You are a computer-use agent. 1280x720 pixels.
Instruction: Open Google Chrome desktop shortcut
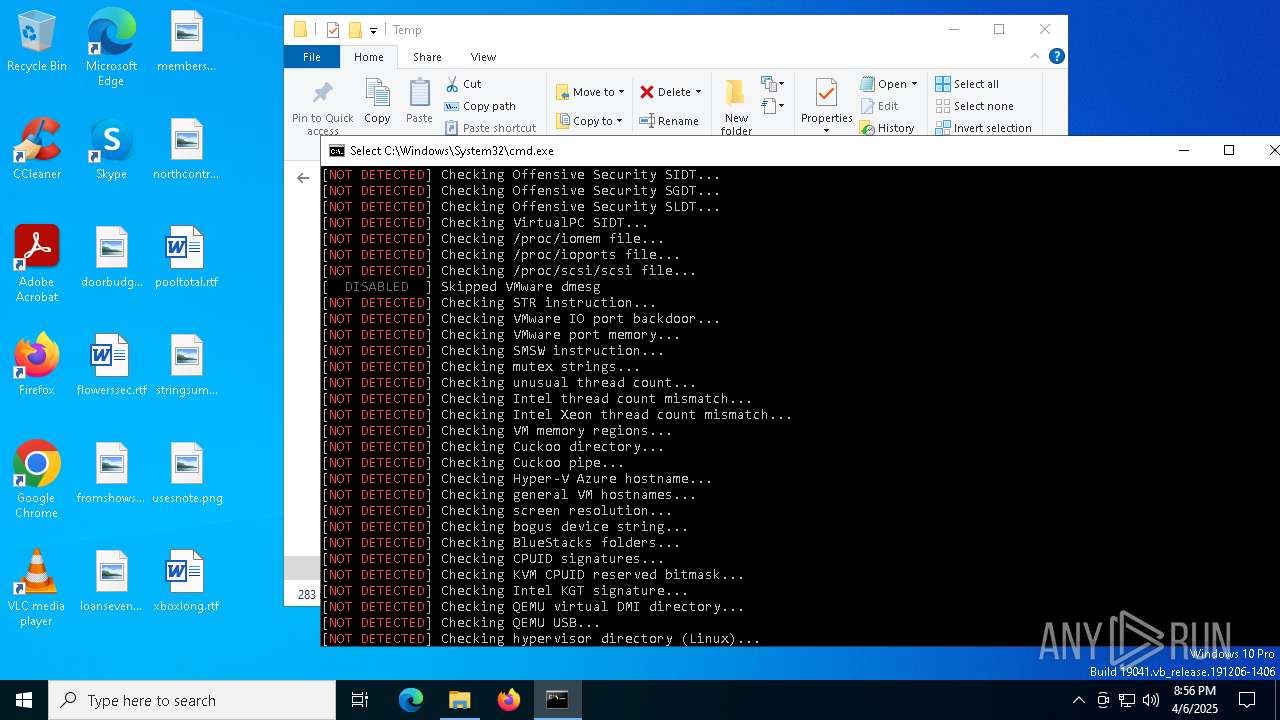37,480
